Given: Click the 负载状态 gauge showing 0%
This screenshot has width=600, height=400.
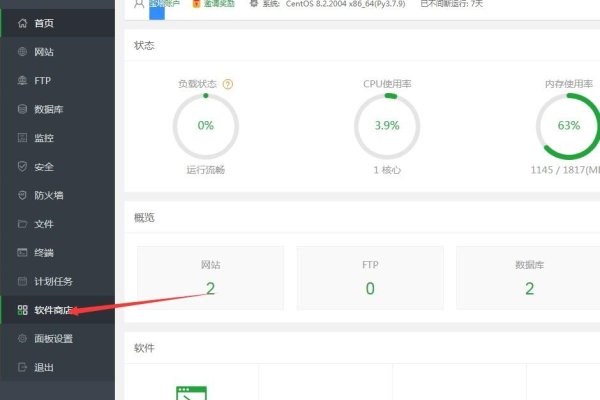Looking at the screenshot, I should coord(206,126).
